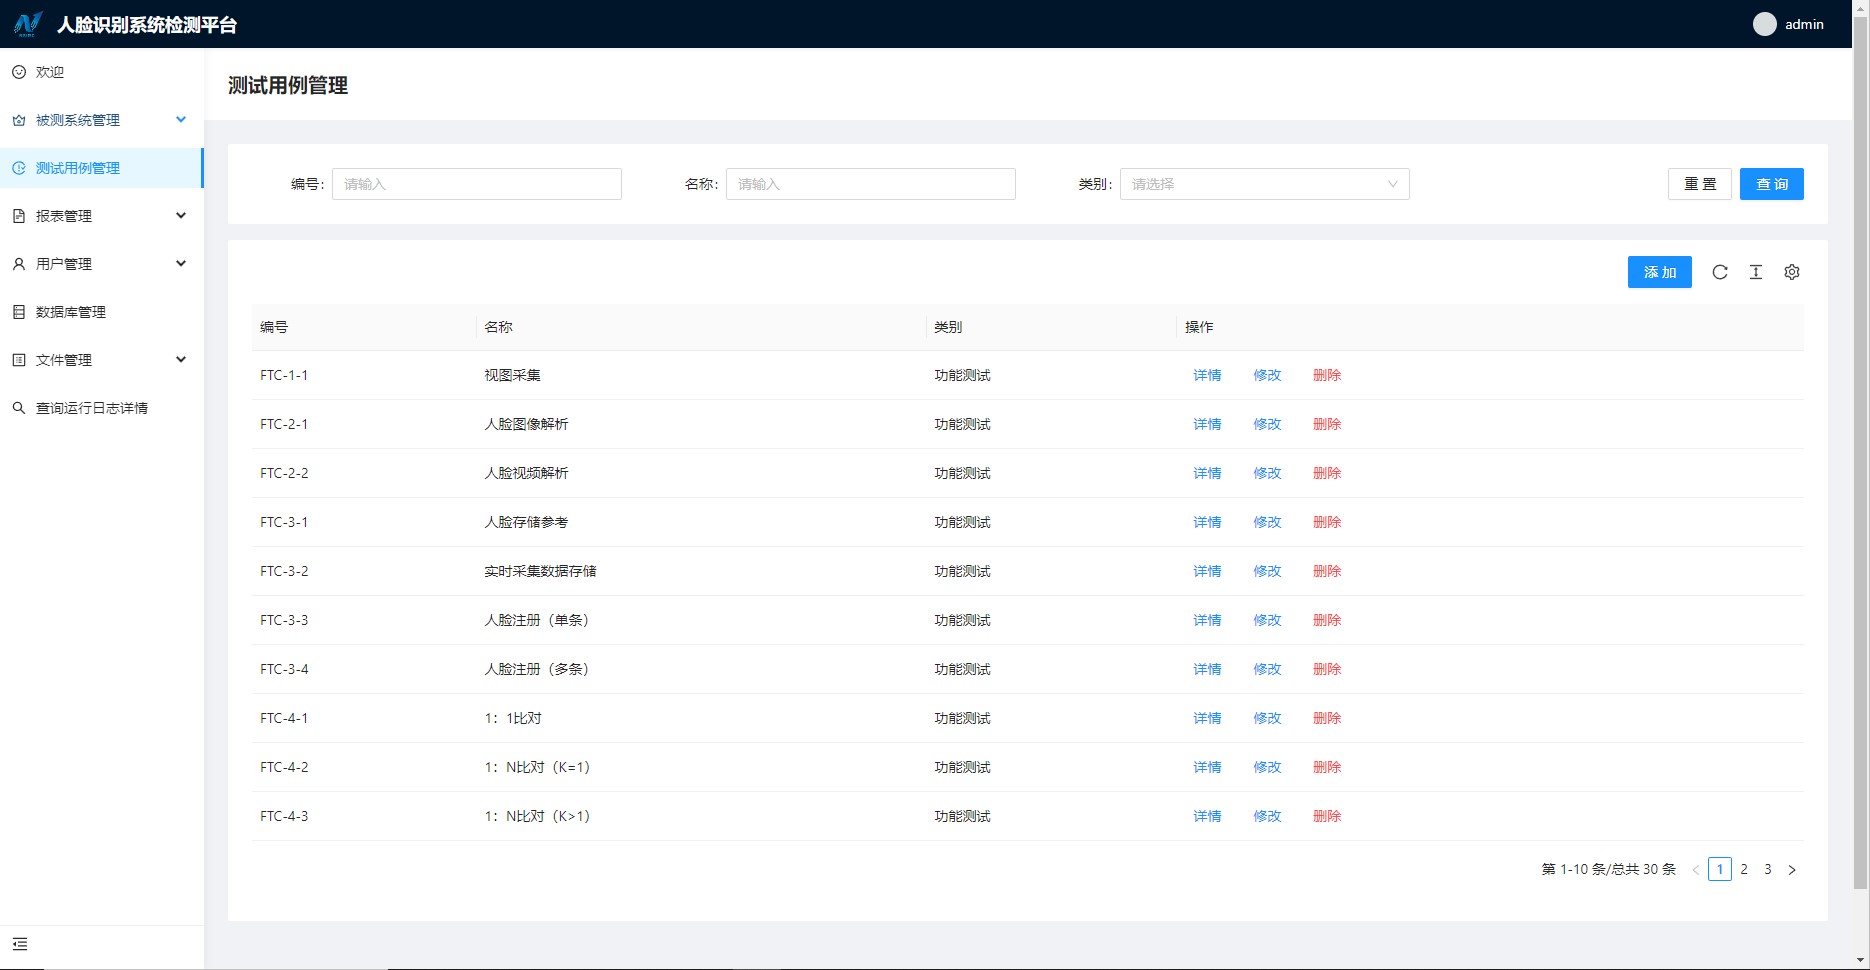Viewport: 1870px width, 970px height.
Task: Click the 欢迎 smiley icon
Action: click(x=19, y=72)
